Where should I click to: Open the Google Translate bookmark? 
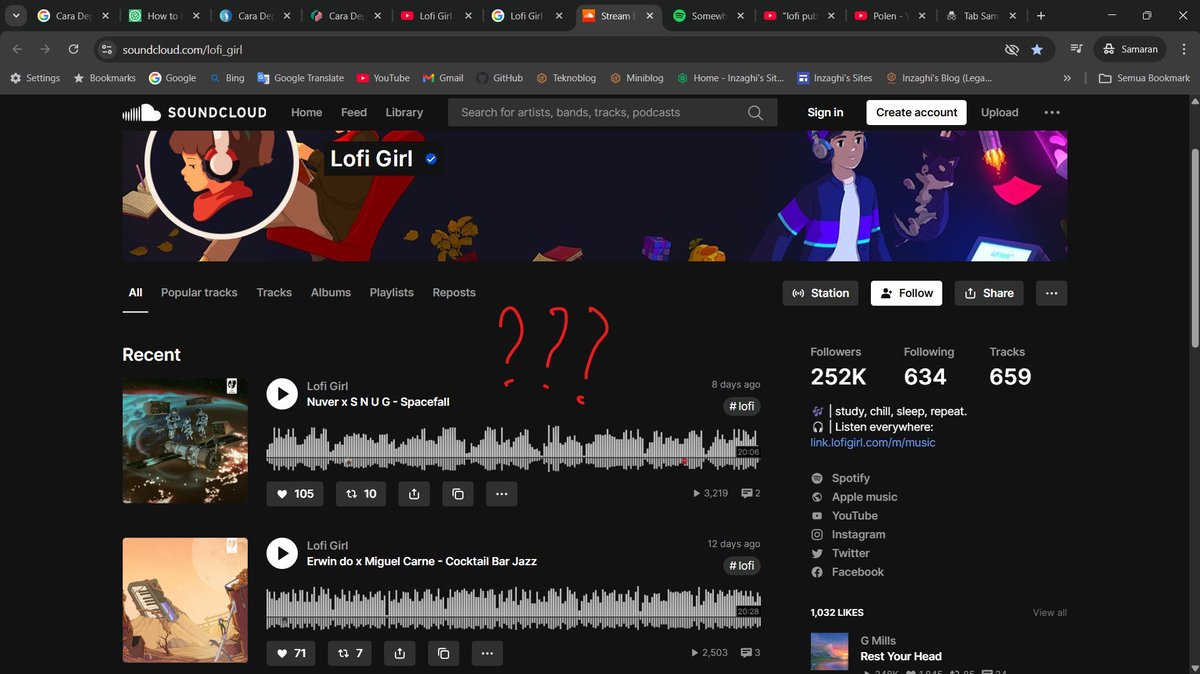click(x=300, y=78)
